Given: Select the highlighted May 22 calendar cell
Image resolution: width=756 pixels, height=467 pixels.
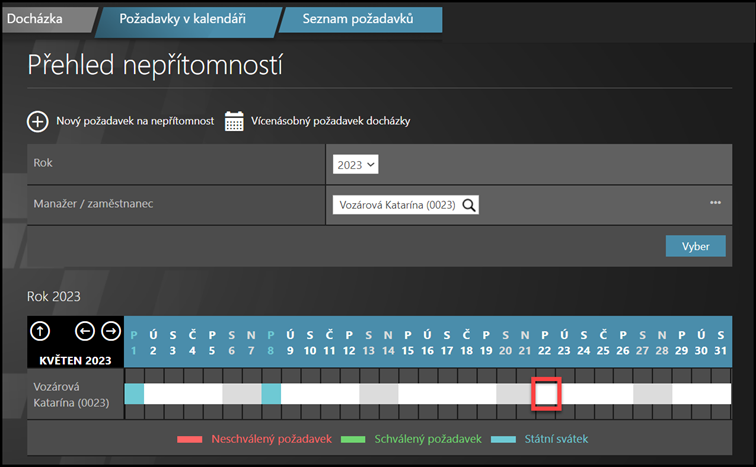Looking at the screenshot, I should [546, 393].
